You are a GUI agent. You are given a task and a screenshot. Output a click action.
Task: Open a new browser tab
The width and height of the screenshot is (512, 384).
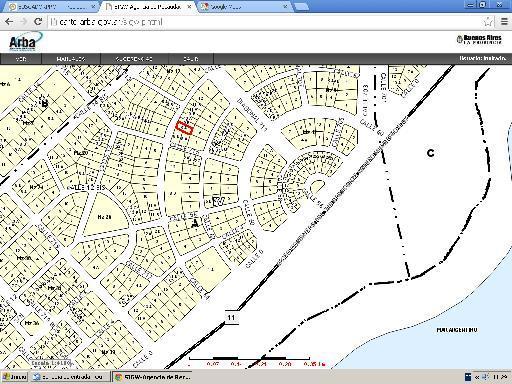[x=302, y=7]
